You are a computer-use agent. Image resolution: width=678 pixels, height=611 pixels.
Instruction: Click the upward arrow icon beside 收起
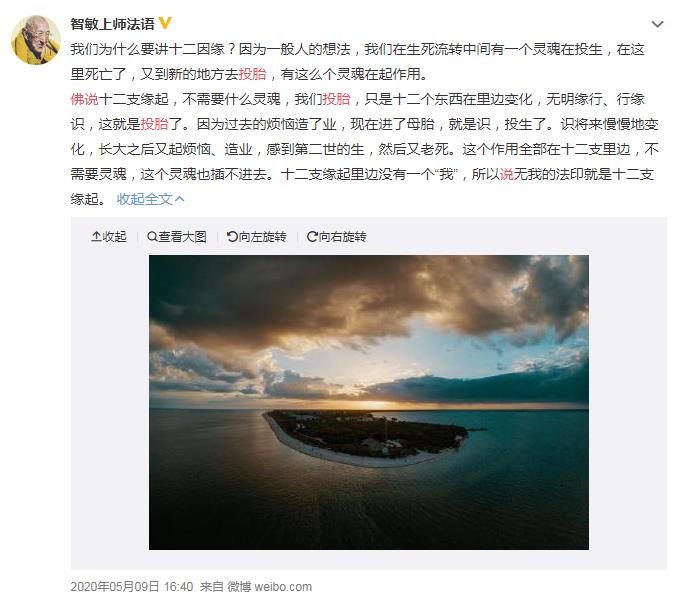pos(96,237)
